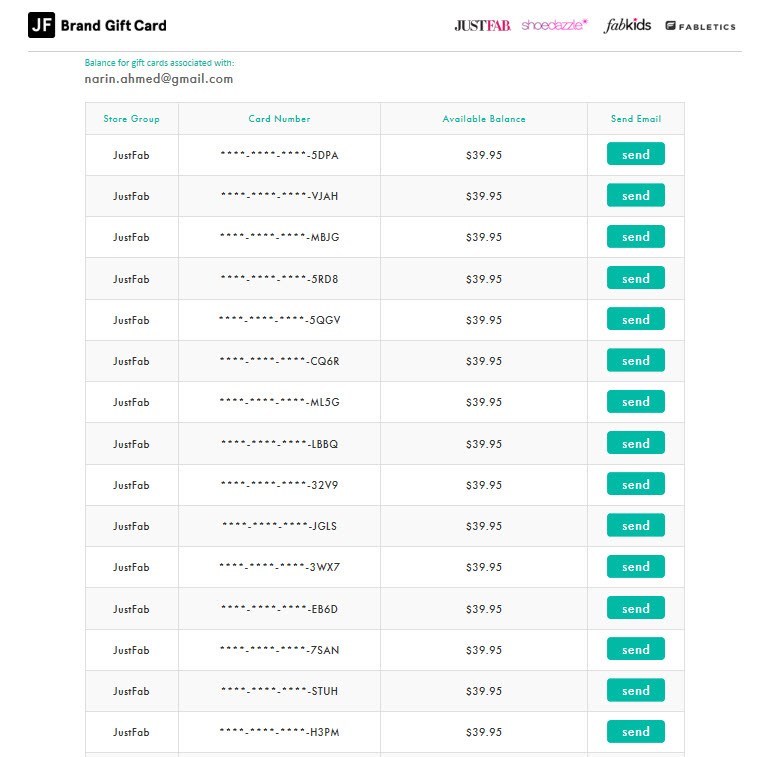Select card number ending 32V9
781x757 pixels.
(x=279, y=485)
